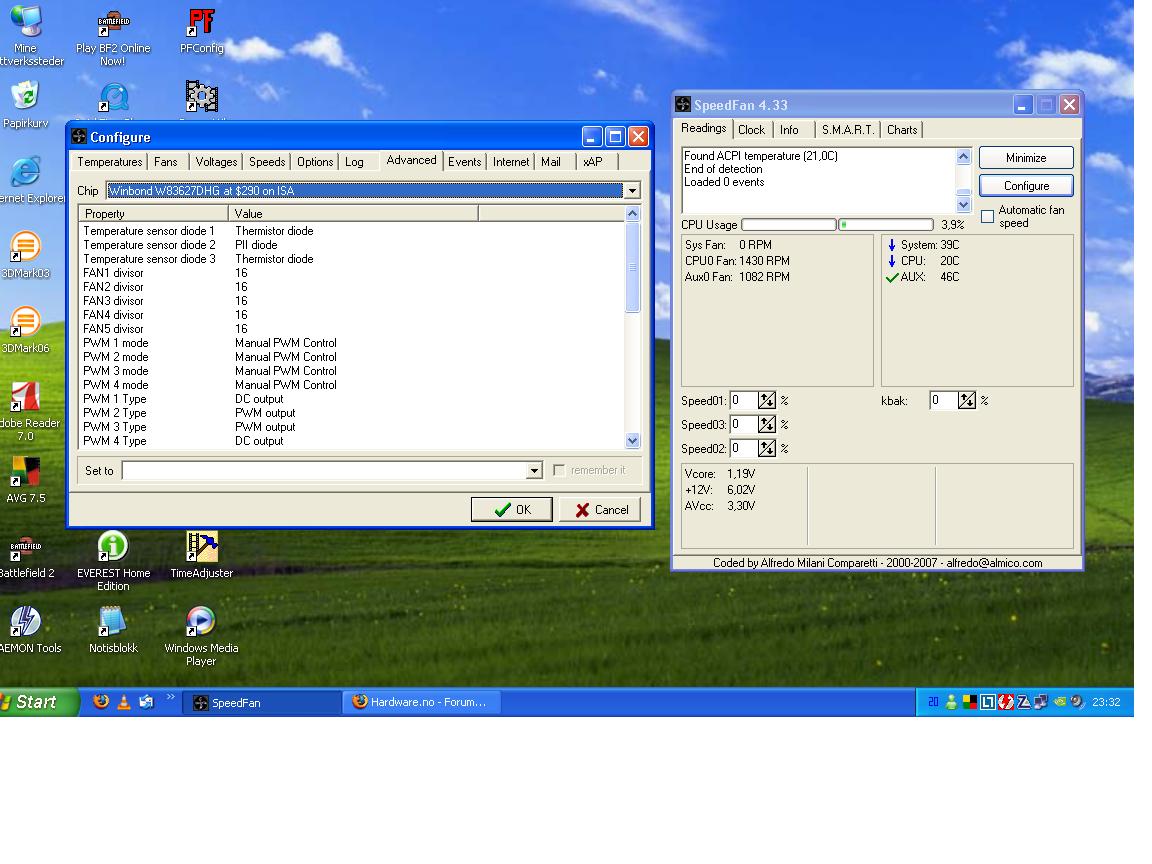
Task: Open the PFConfig desktop shortcut
Action: [x=202, y=31]
